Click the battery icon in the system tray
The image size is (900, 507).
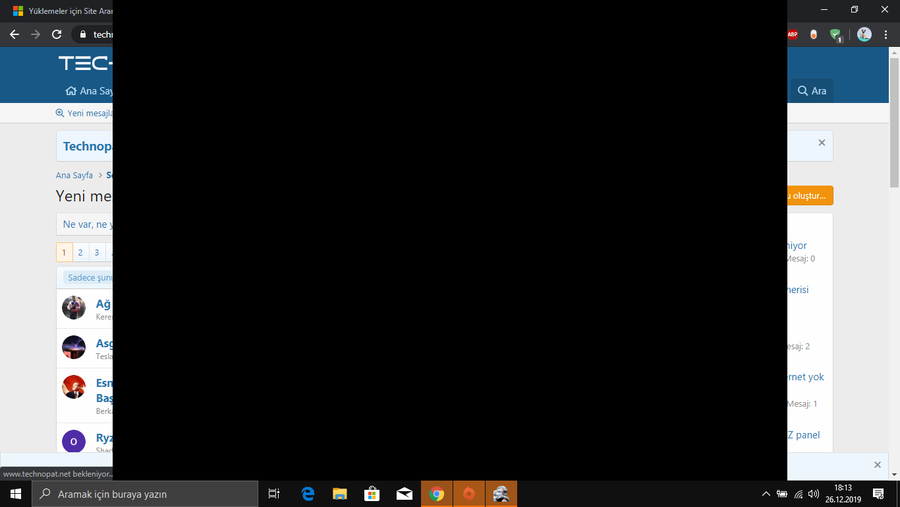[x=782, y=494]
